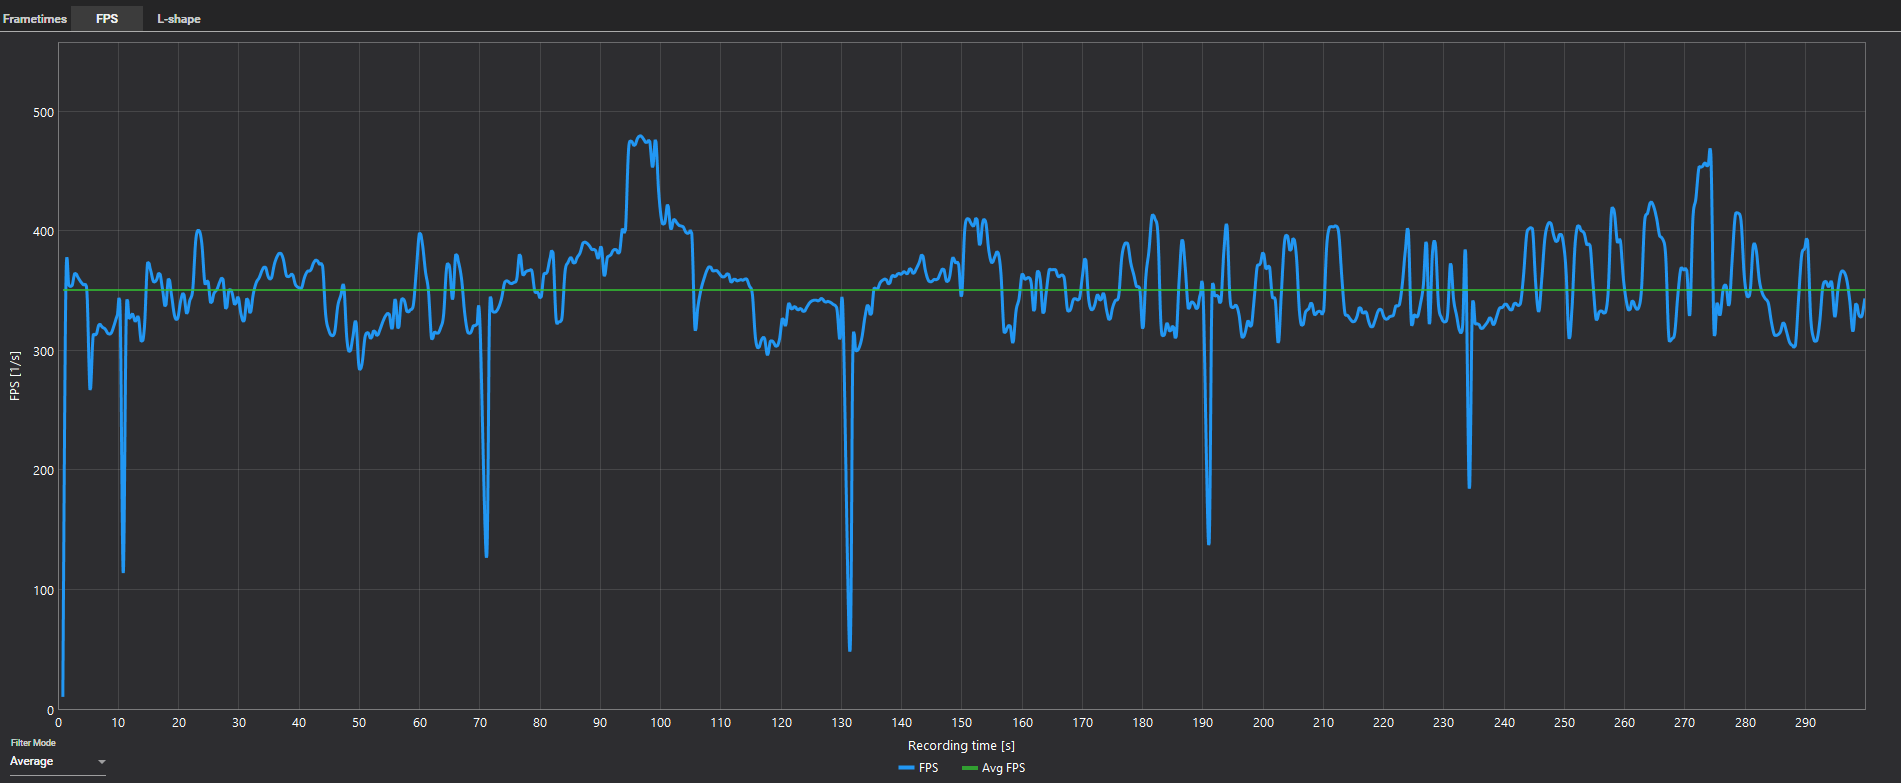Select the FPS tab
Image resolution: width=1901 pixels, height=783 pixels.
(107, 19)
